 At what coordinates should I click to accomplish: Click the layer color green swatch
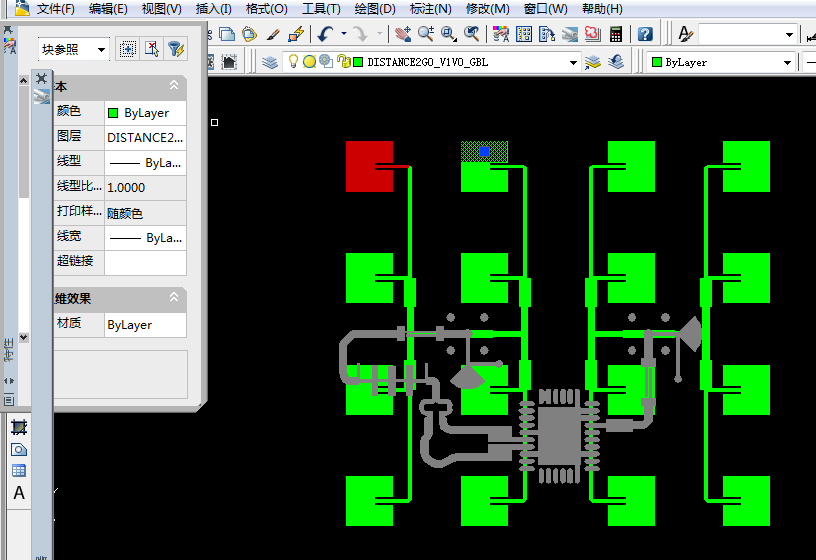coord(358,62)
